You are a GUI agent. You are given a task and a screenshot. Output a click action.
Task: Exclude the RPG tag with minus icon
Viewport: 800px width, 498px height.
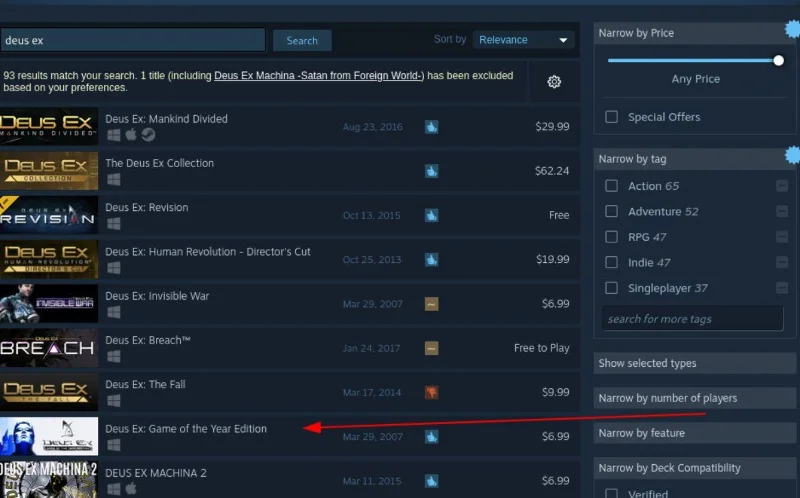click(x=782, y=237)
